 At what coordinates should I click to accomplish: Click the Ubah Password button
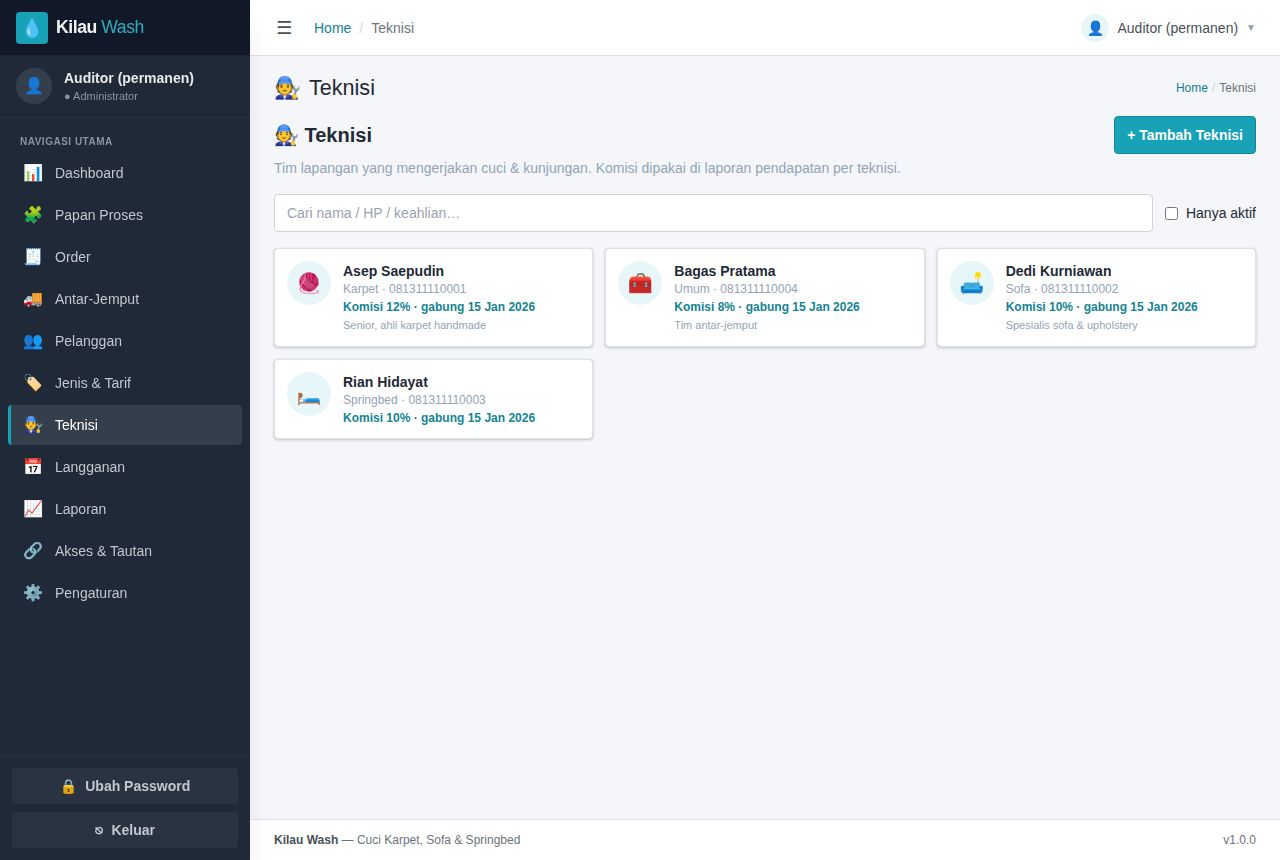(125, 786)
